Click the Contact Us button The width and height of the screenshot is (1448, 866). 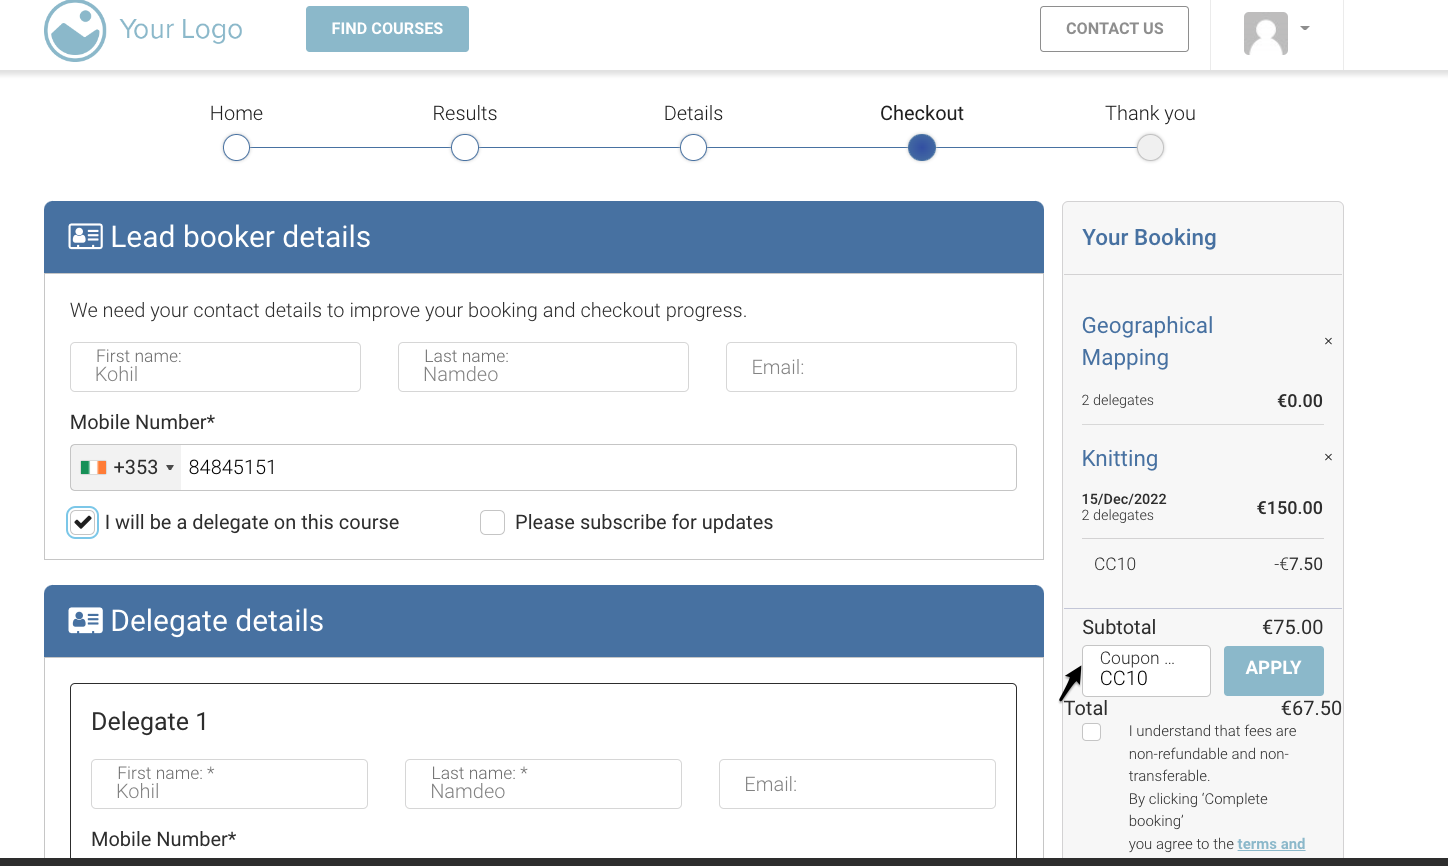tap(1114, 29)
